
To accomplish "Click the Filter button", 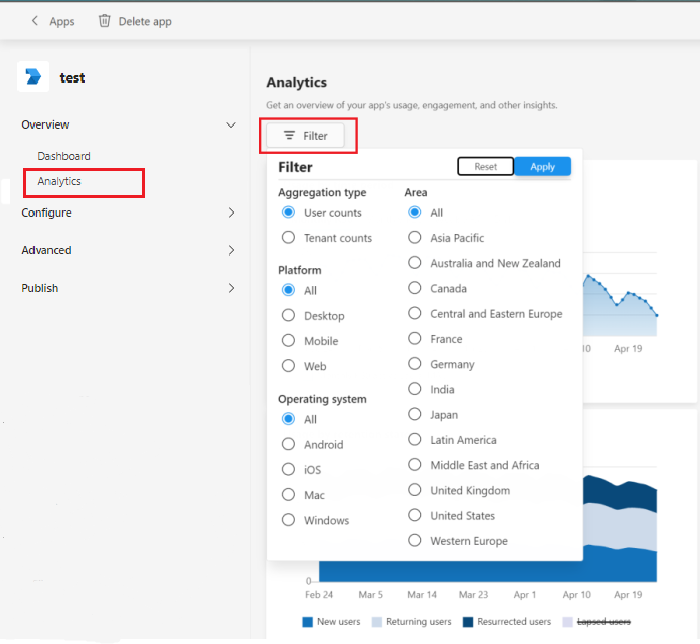I will point(305,135).
